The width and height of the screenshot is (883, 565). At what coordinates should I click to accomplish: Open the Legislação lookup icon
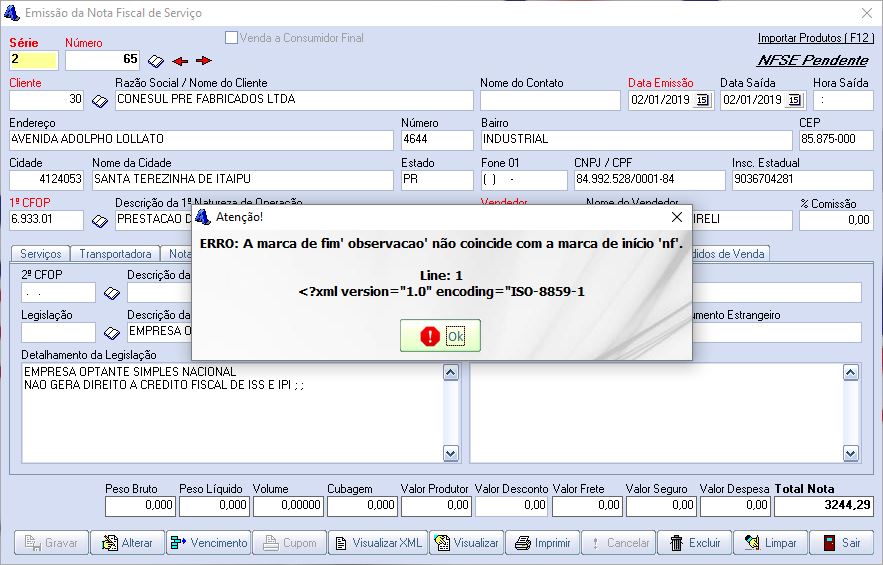tap(111, 333)
